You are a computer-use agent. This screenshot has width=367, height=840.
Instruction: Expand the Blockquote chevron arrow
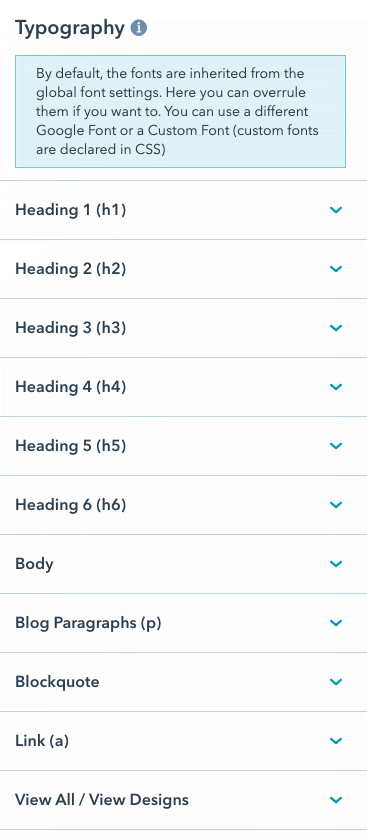tap(336, 682)
